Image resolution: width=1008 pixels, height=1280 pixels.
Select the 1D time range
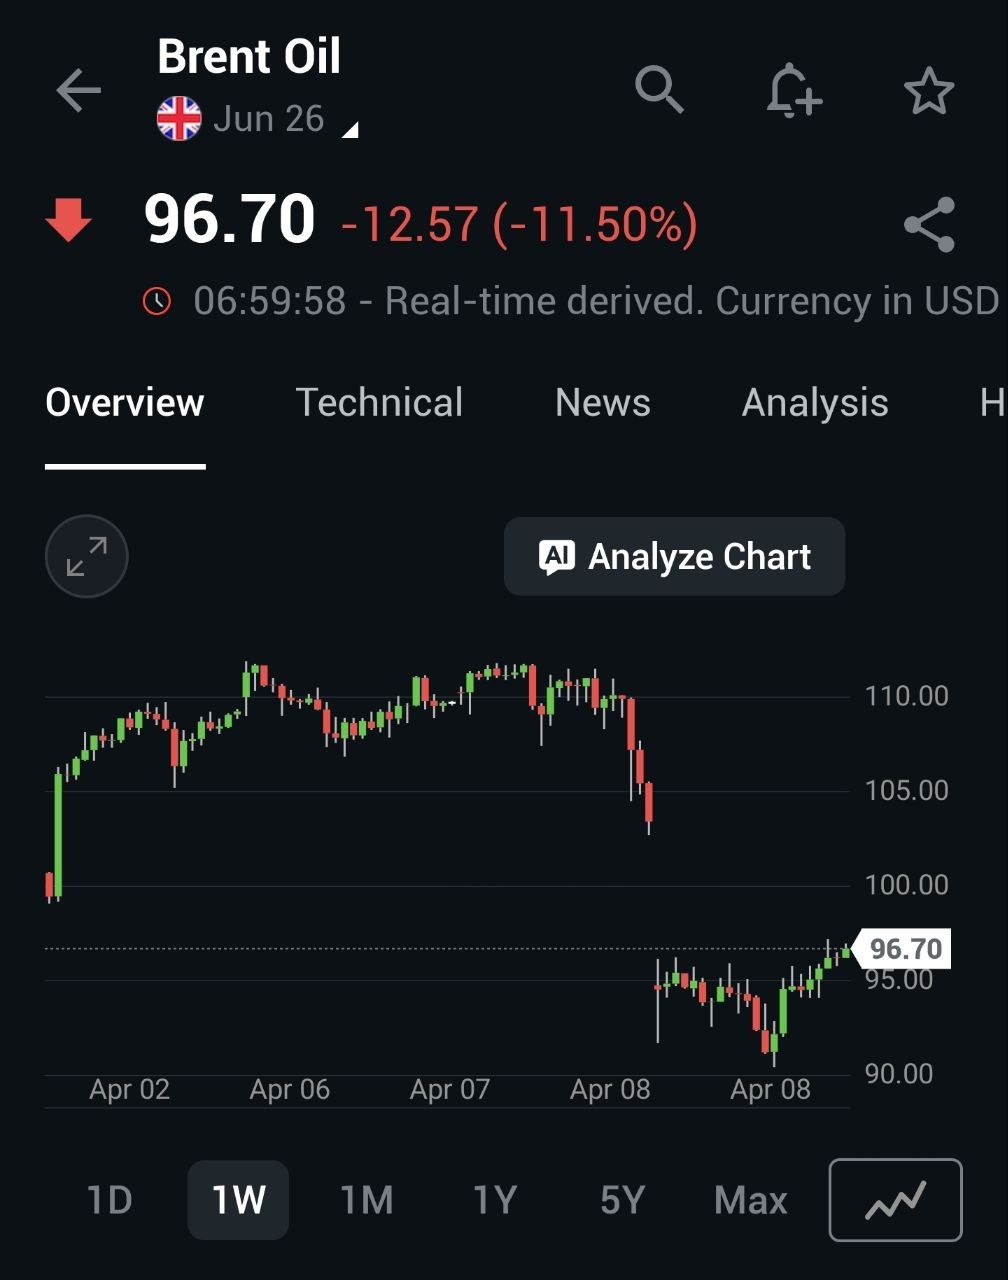point(109,1199)
